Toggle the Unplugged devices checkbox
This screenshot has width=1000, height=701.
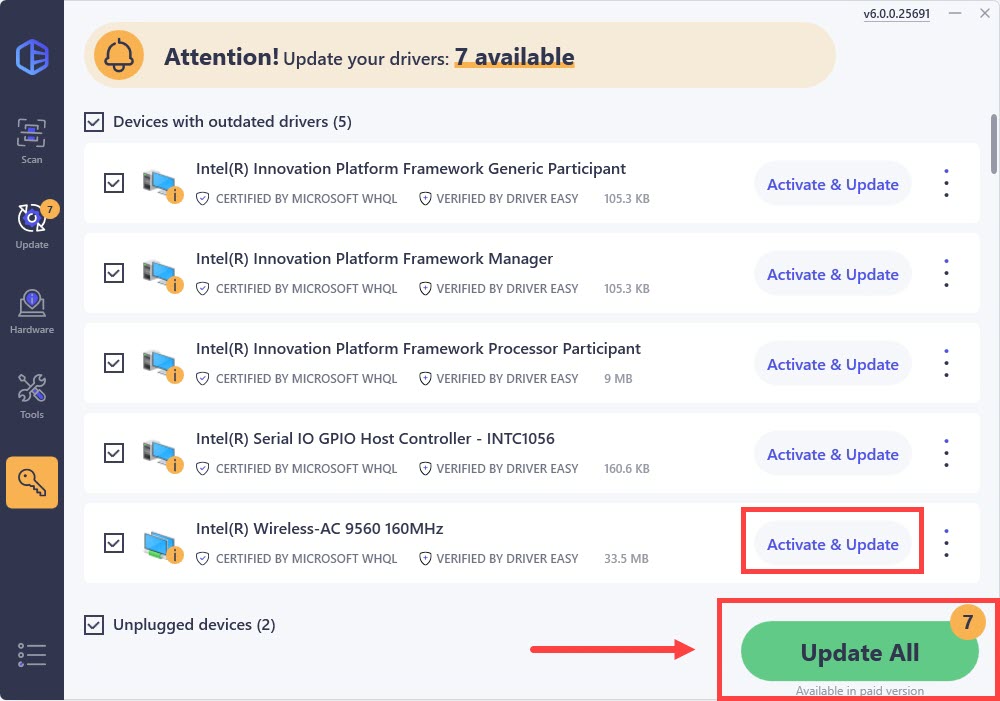point(94,625)
